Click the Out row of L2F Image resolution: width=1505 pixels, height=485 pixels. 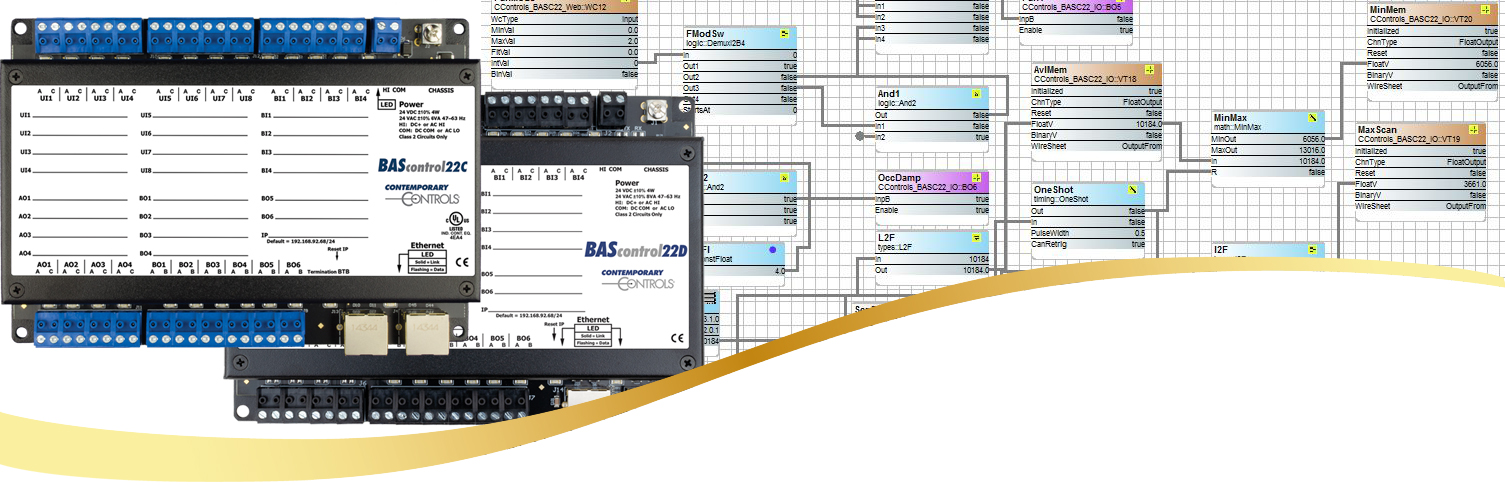point(932,270)
